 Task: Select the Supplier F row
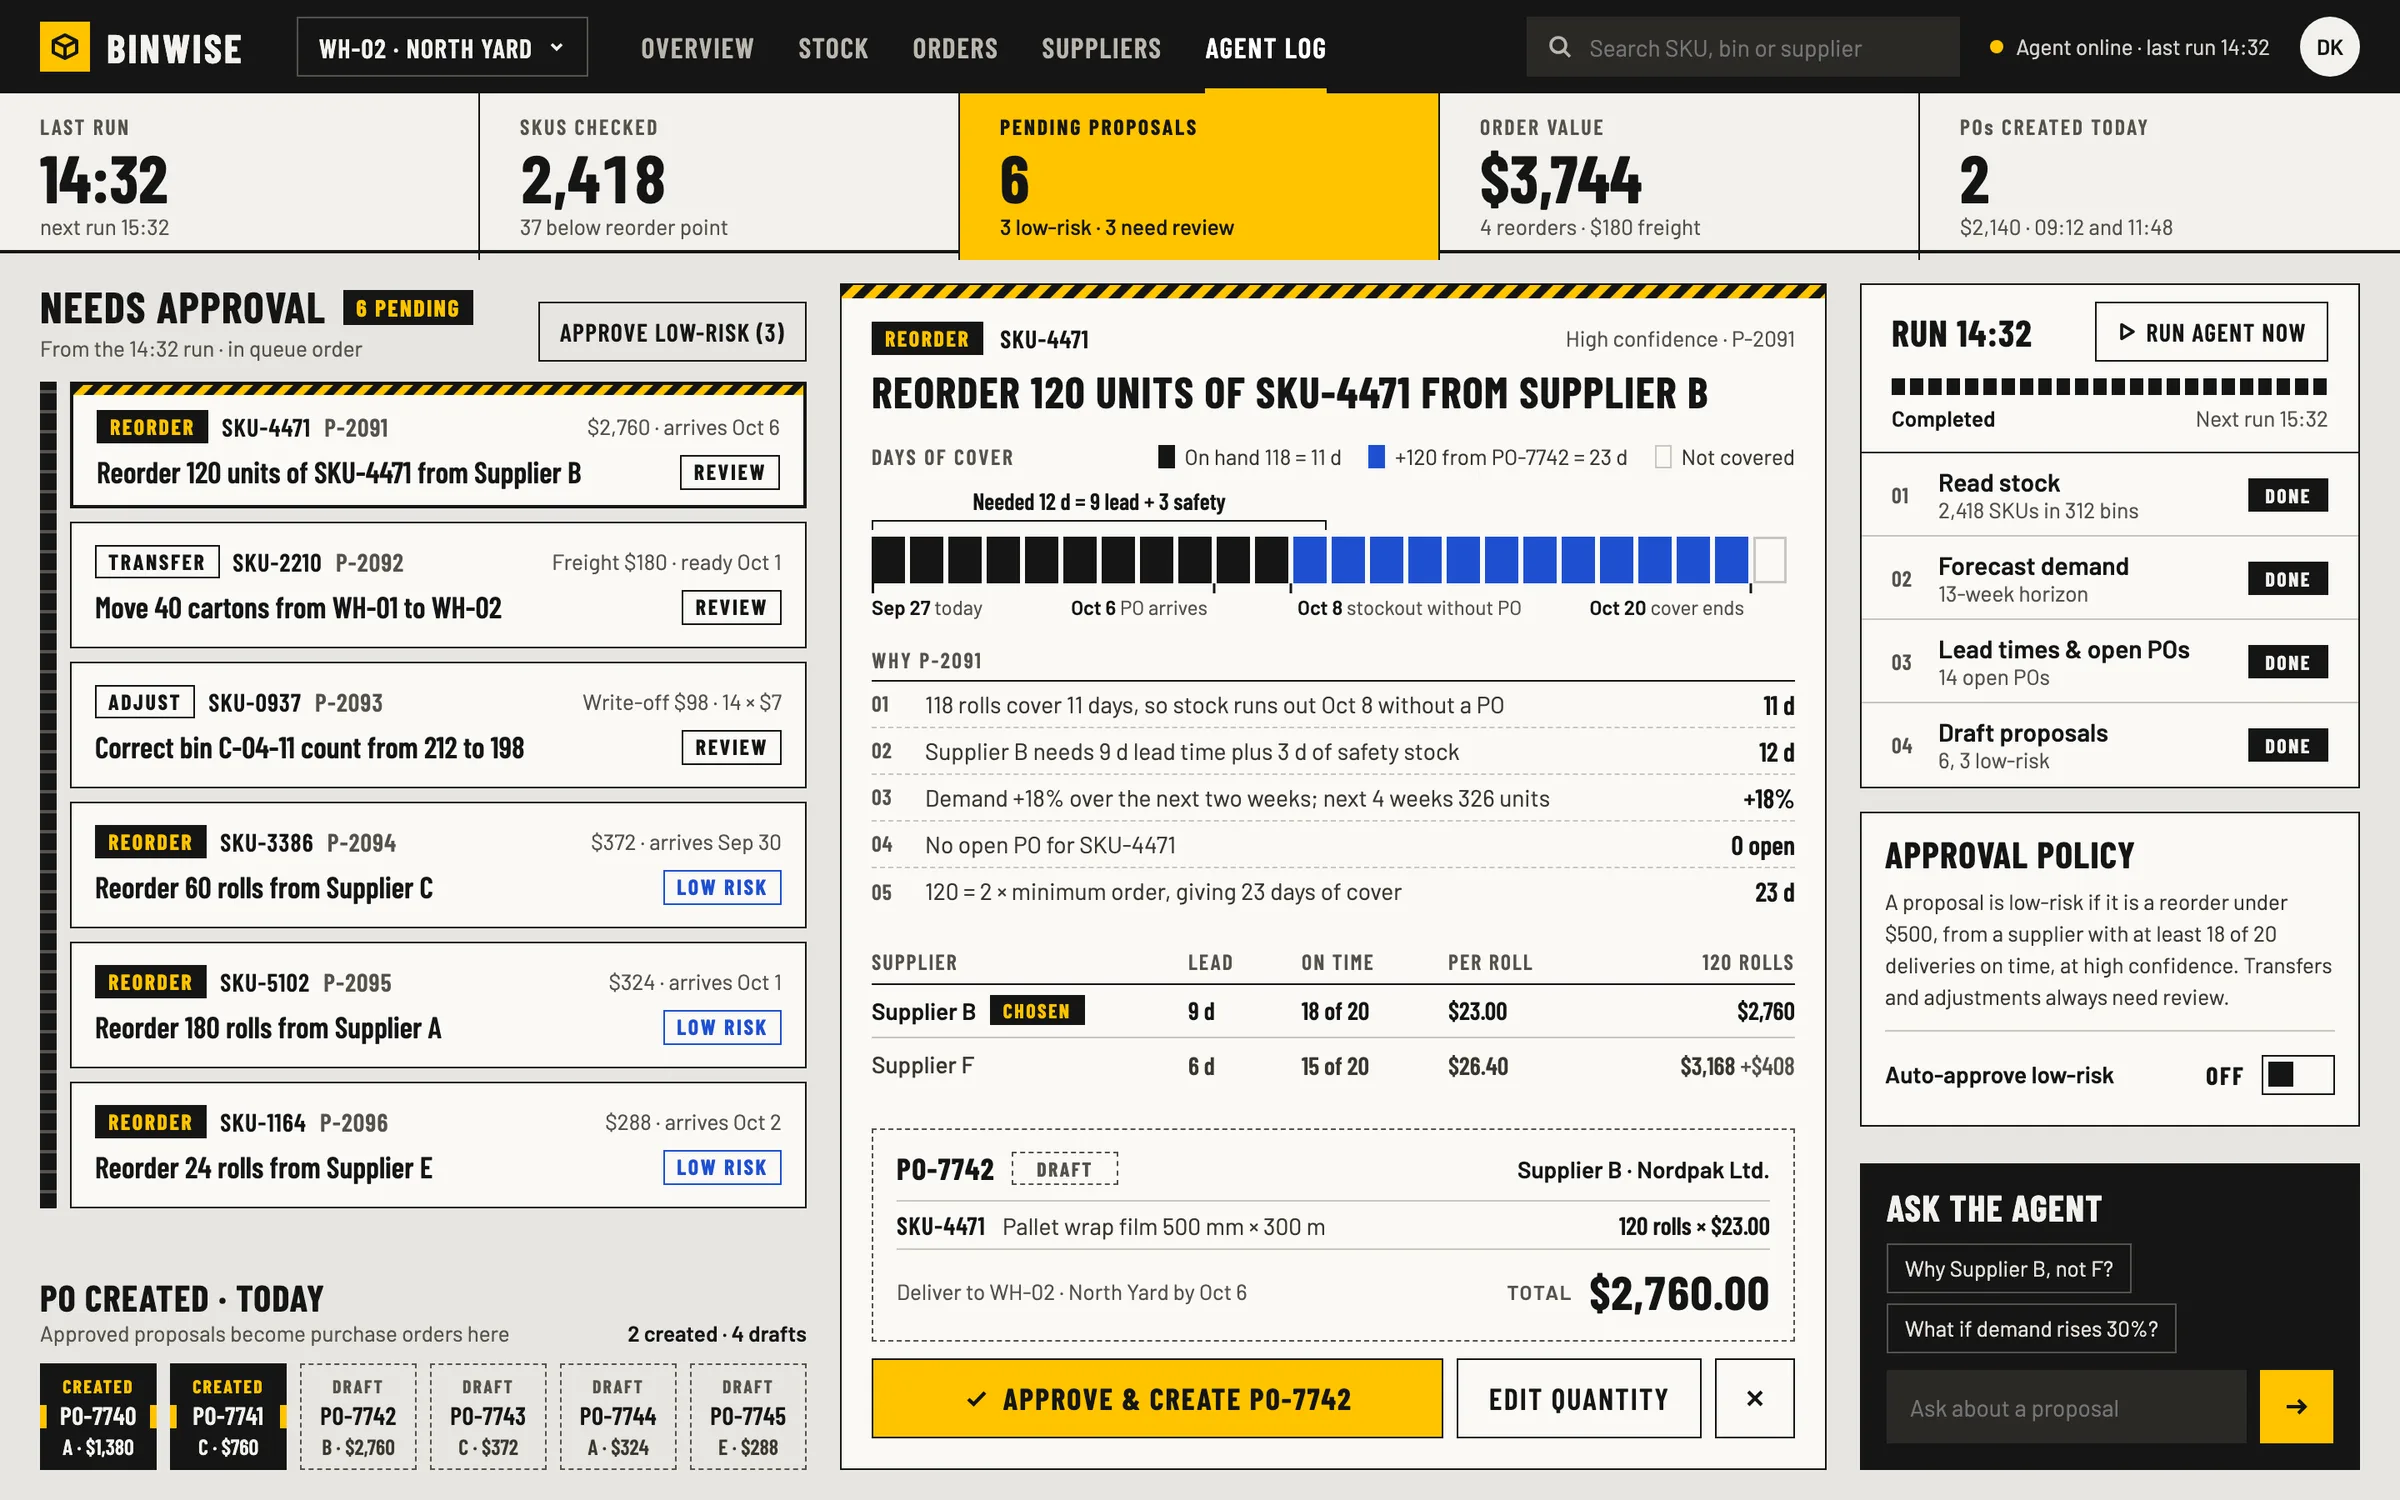1332,1066
